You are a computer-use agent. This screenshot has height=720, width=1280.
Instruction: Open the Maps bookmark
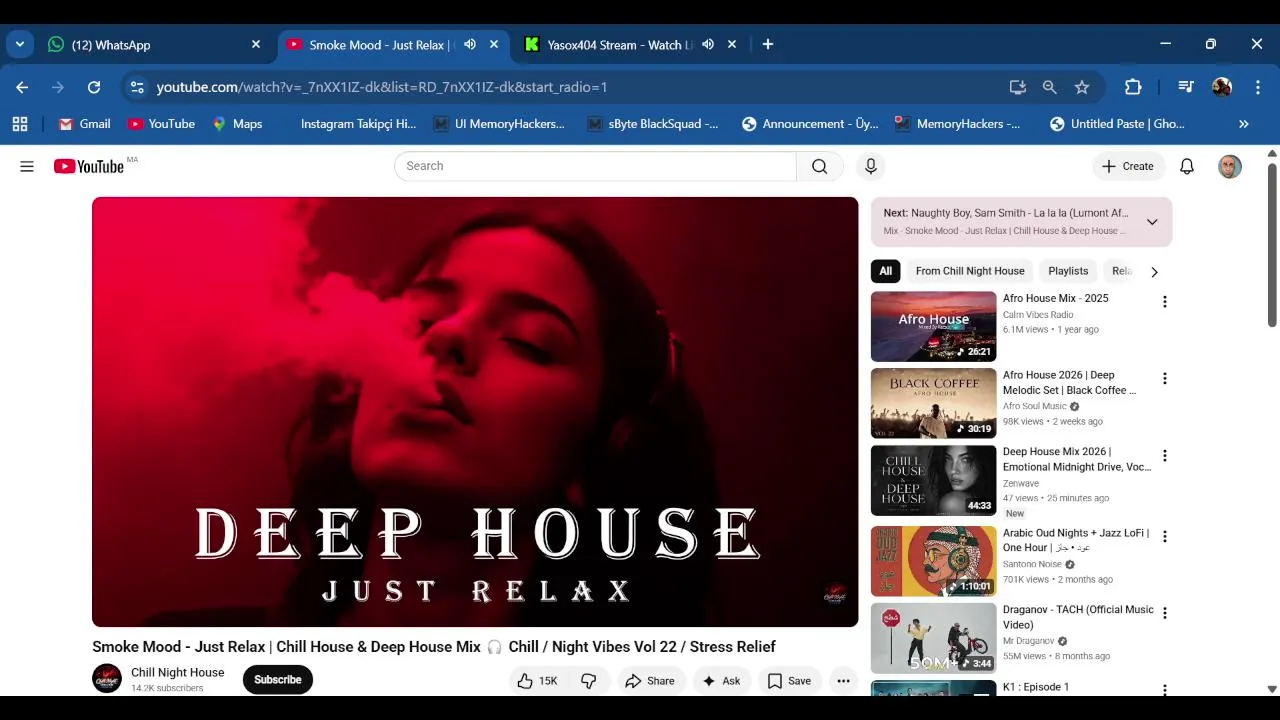[237, 124]
